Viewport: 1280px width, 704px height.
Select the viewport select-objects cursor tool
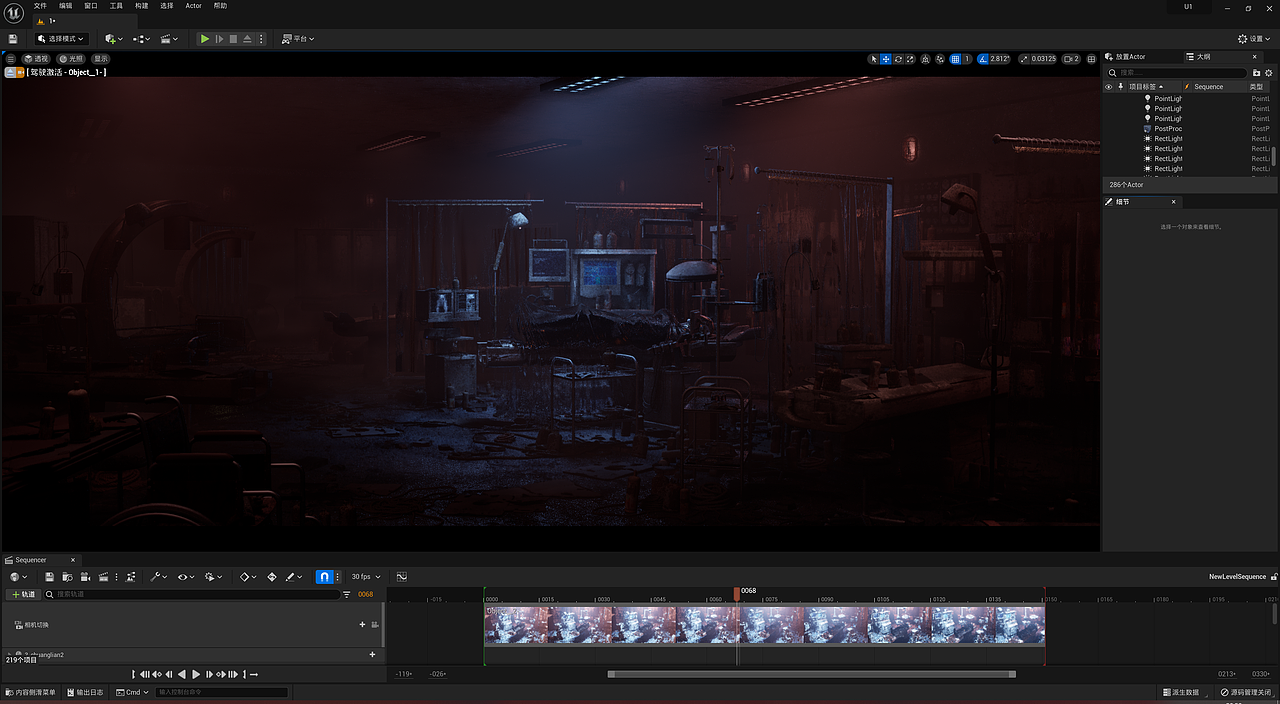[874, 59]
